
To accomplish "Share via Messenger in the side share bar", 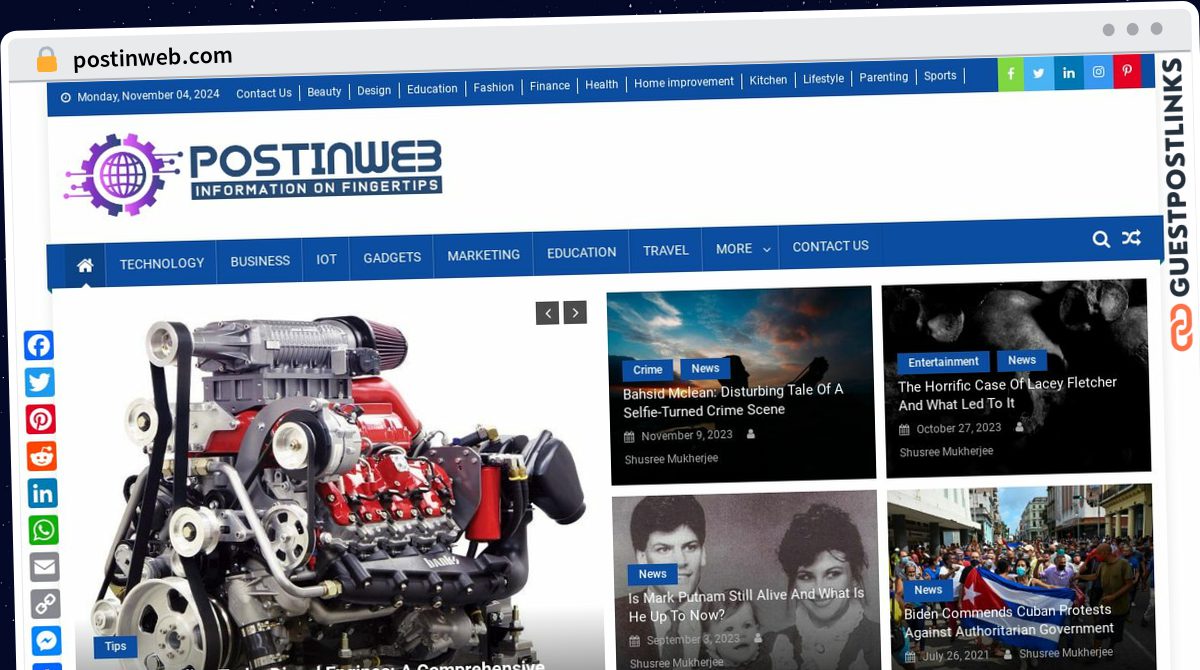I will tap(47, 642).
